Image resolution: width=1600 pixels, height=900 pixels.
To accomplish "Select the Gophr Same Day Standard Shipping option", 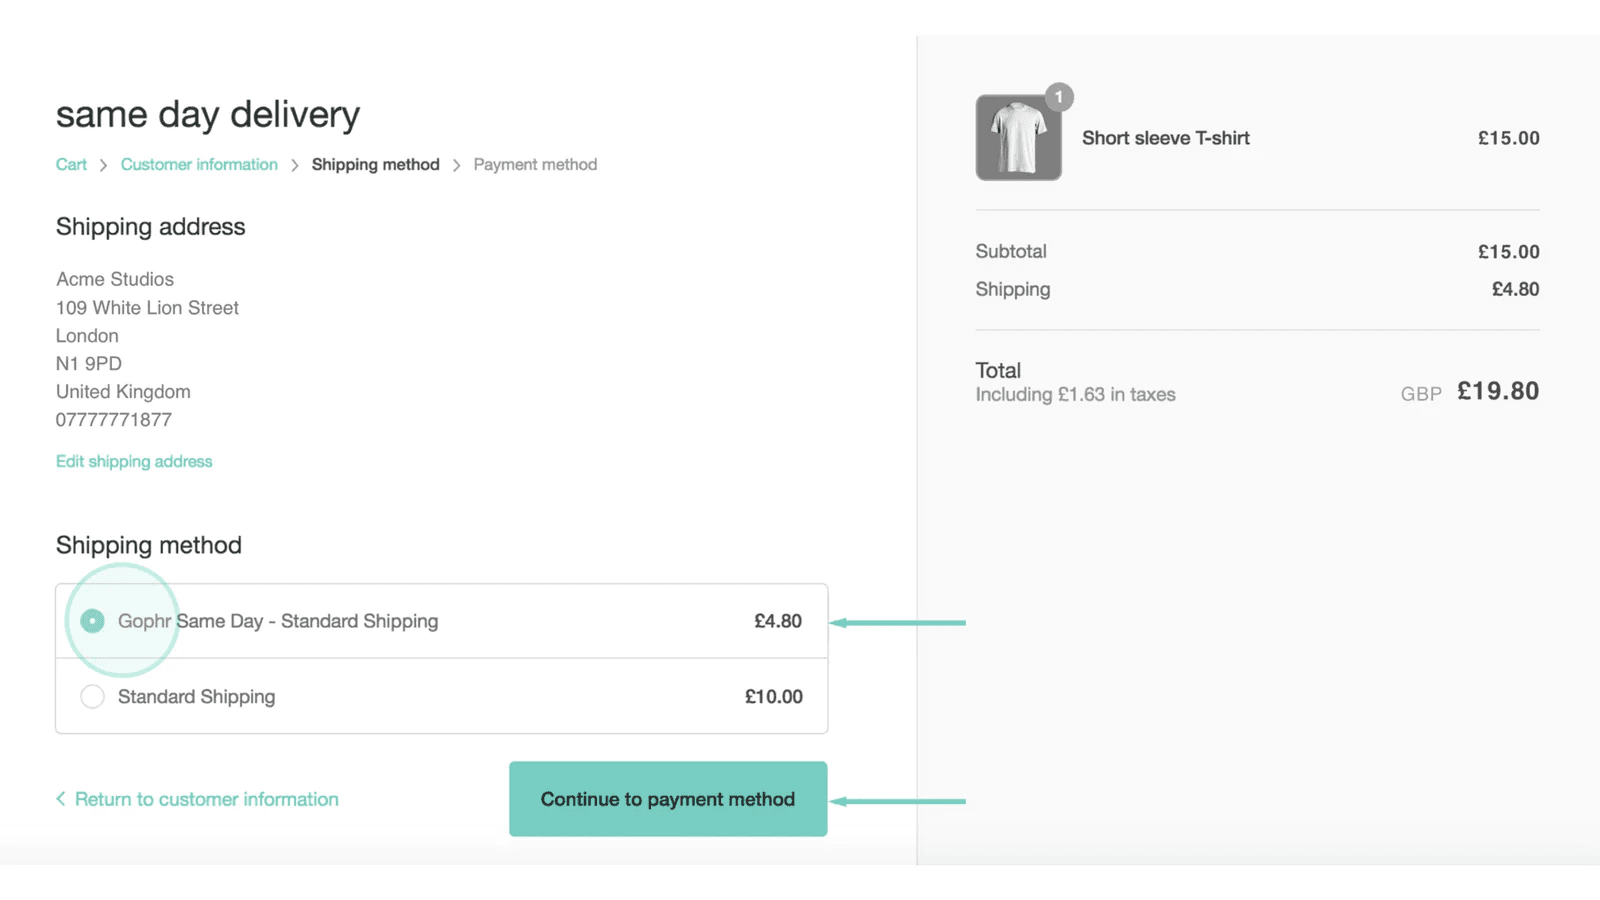I will point(92,620).
